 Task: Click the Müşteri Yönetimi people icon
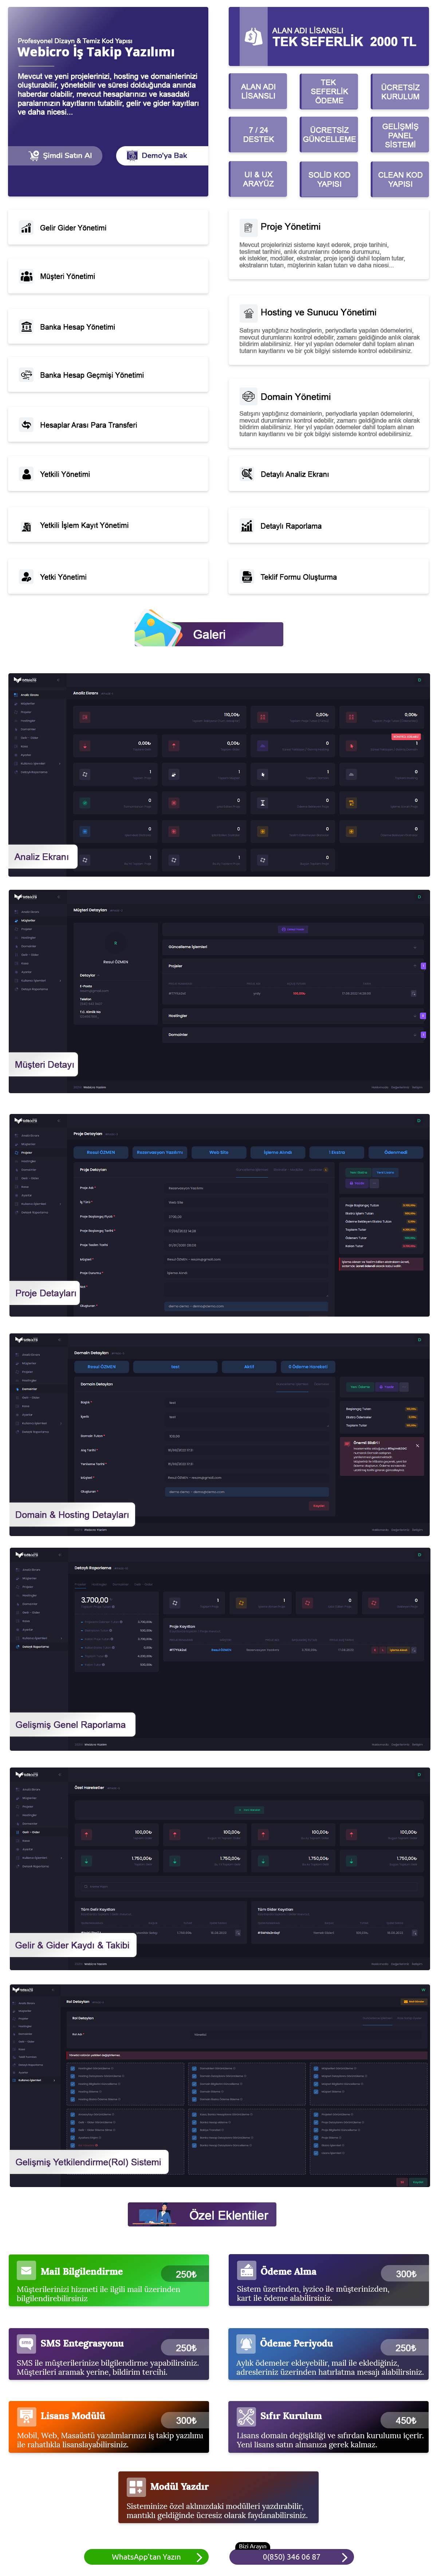tap(26, 276)
